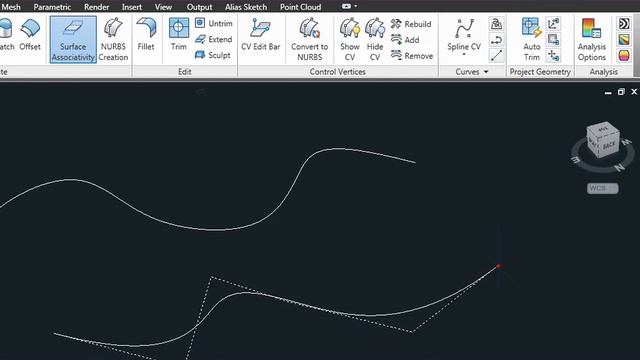Screen dimensions: 640x360
Task: Click Hide CV to hide control vertices
Action: 375,40
